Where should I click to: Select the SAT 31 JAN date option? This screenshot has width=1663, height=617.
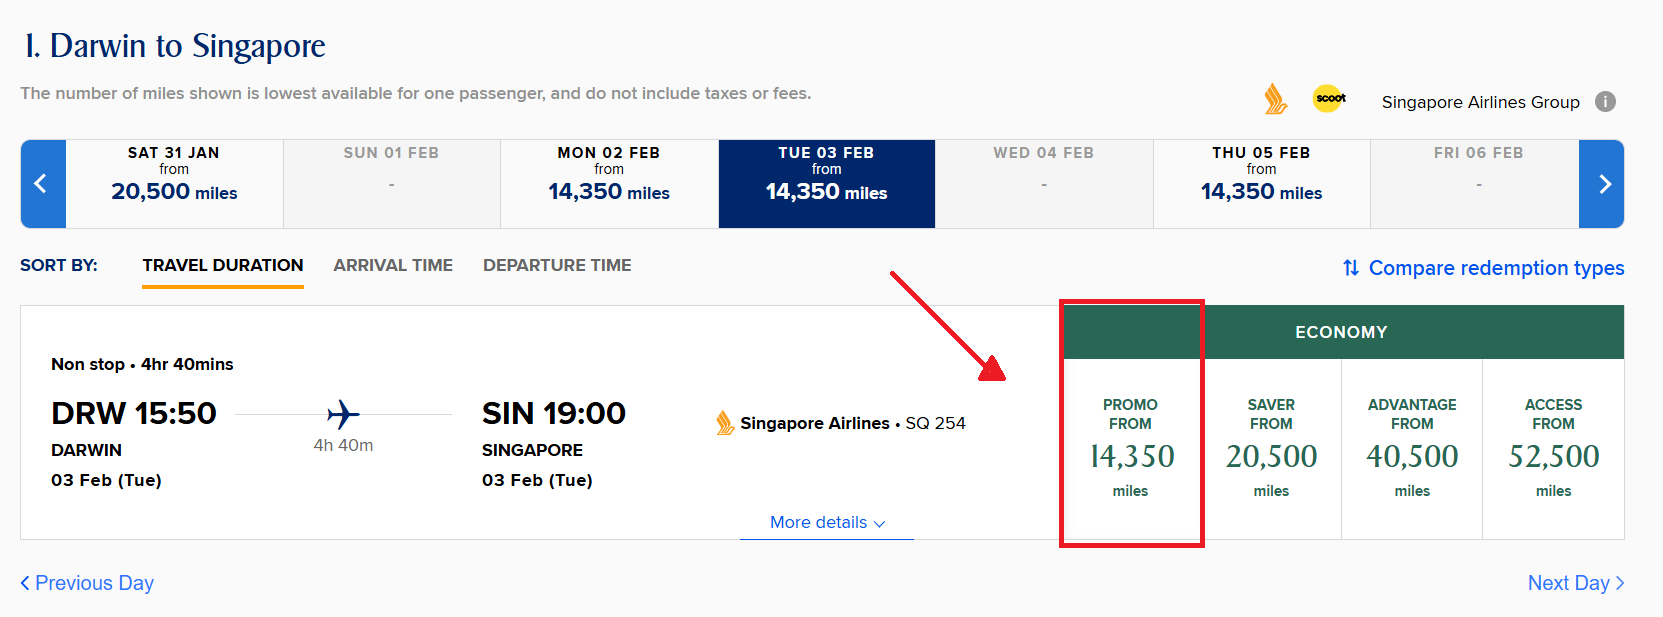click(x=174, y=184)
